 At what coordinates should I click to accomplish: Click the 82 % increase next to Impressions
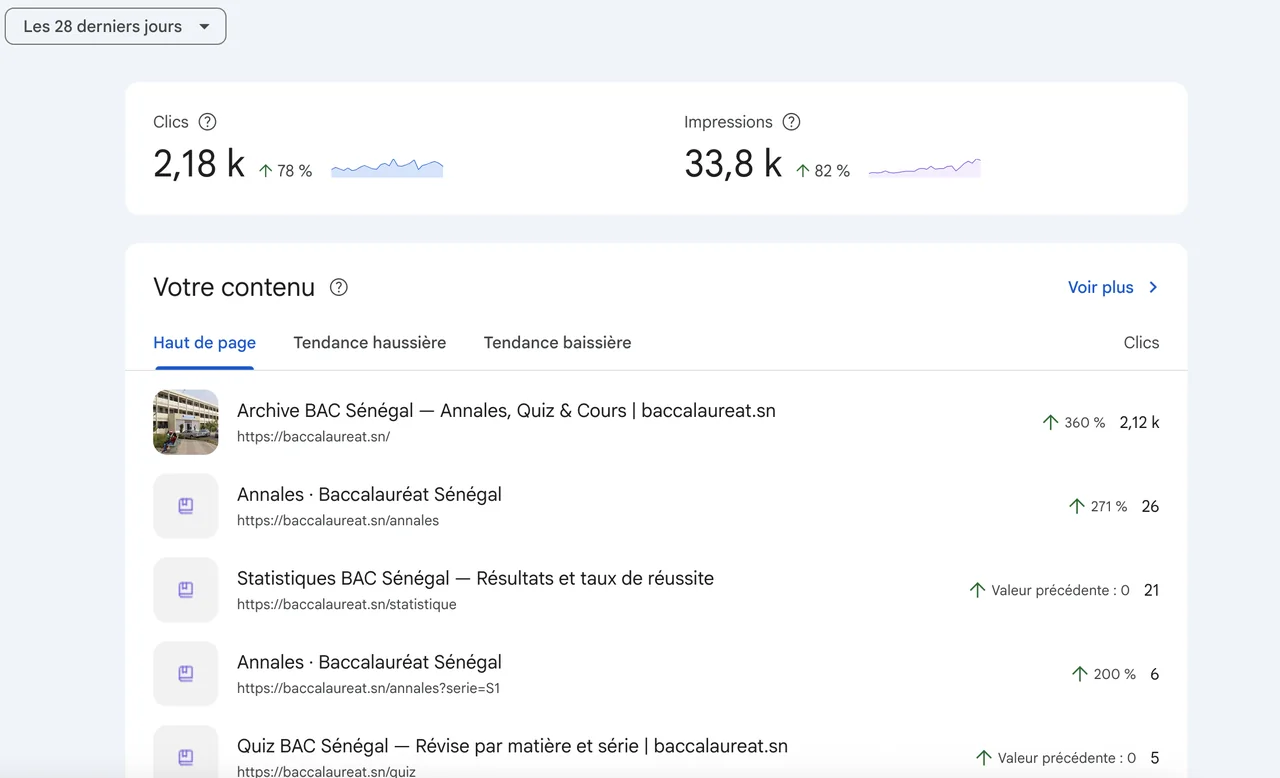click(823, 171)
